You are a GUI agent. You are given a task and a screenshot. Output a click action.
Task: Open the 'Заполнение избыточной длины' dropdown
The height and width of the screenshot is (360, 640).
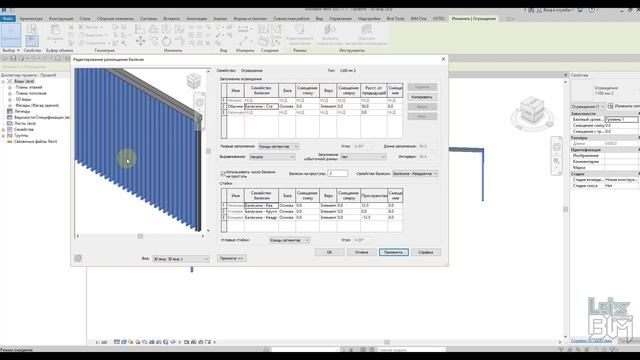tap(363, 157)
